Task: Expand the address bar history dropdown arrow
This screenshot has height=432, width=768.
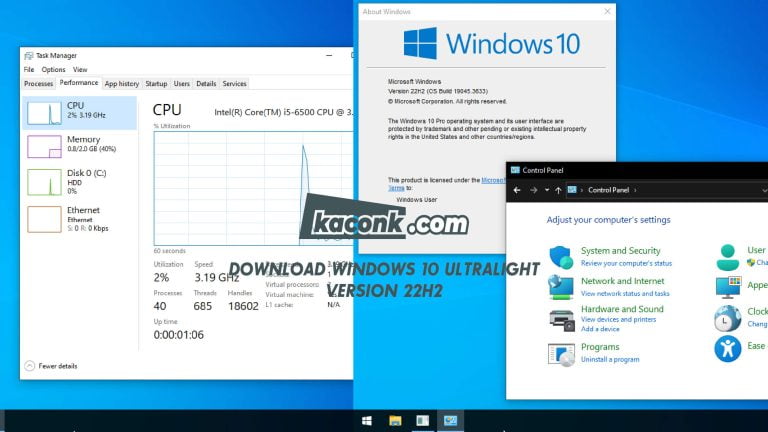Action: pyautogui.click(x=765, y=190)
